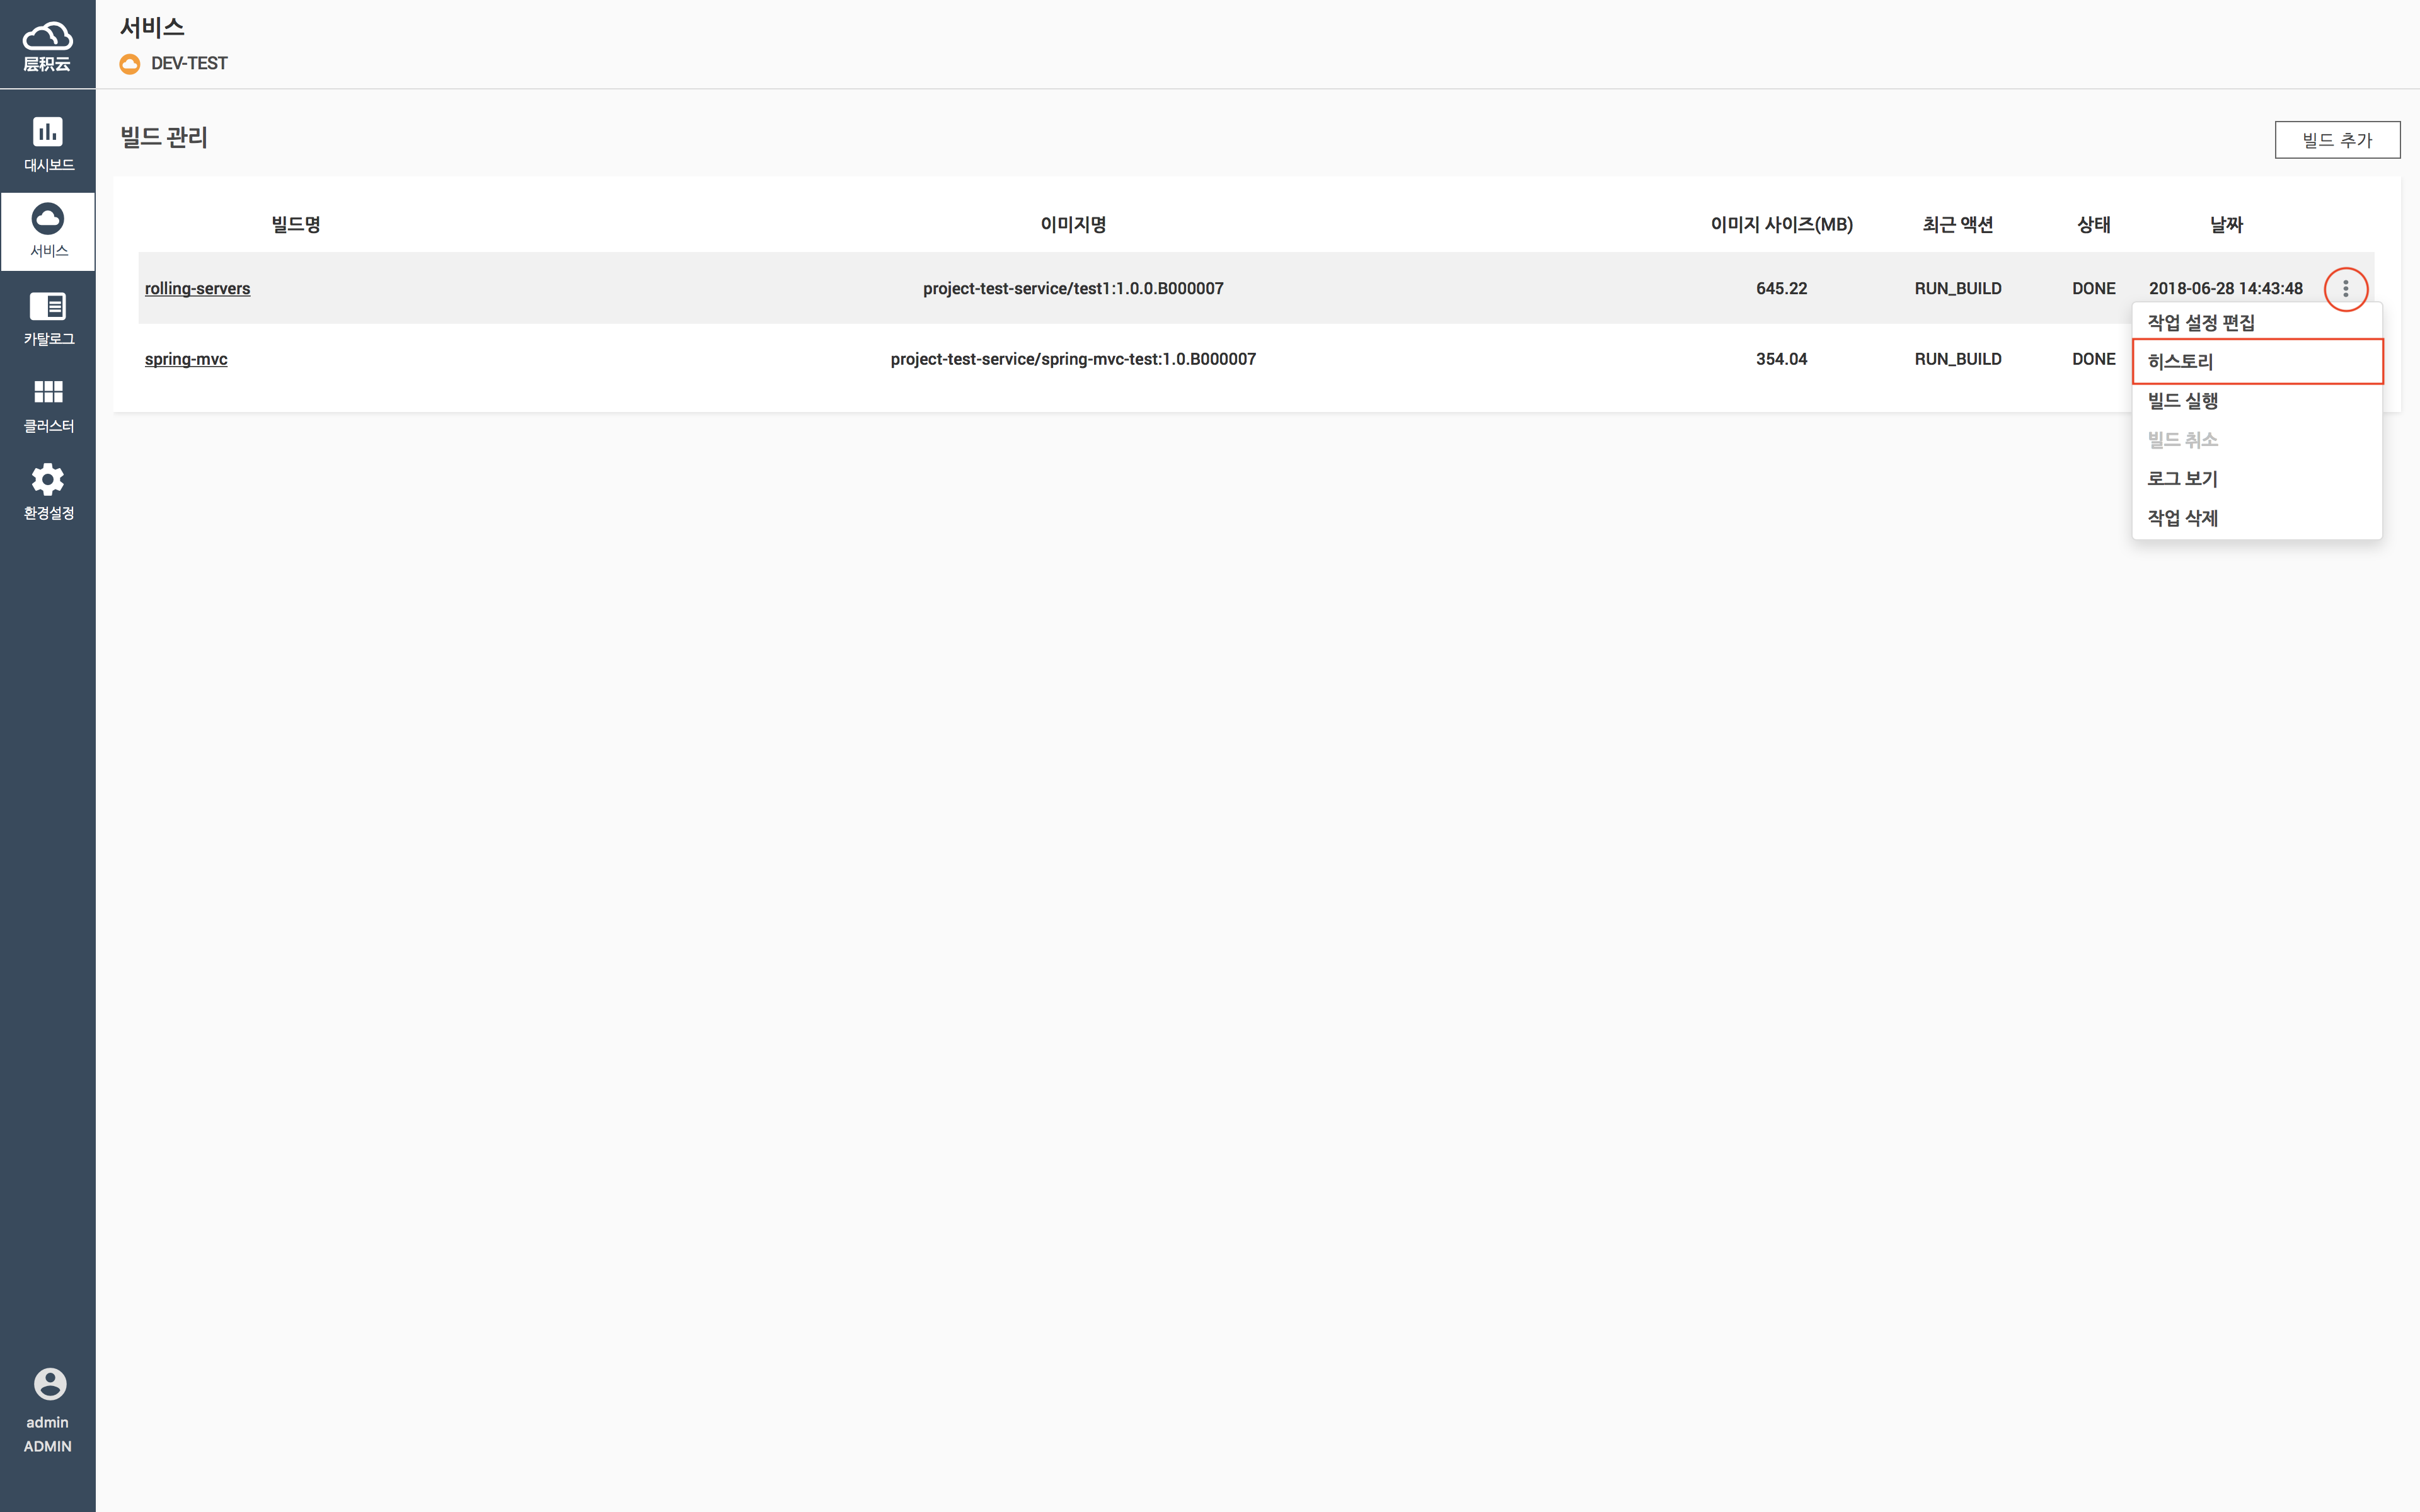Click the orange DEV-TEST workspace icon
The image size is (2420, 1512).
[130, 64]
